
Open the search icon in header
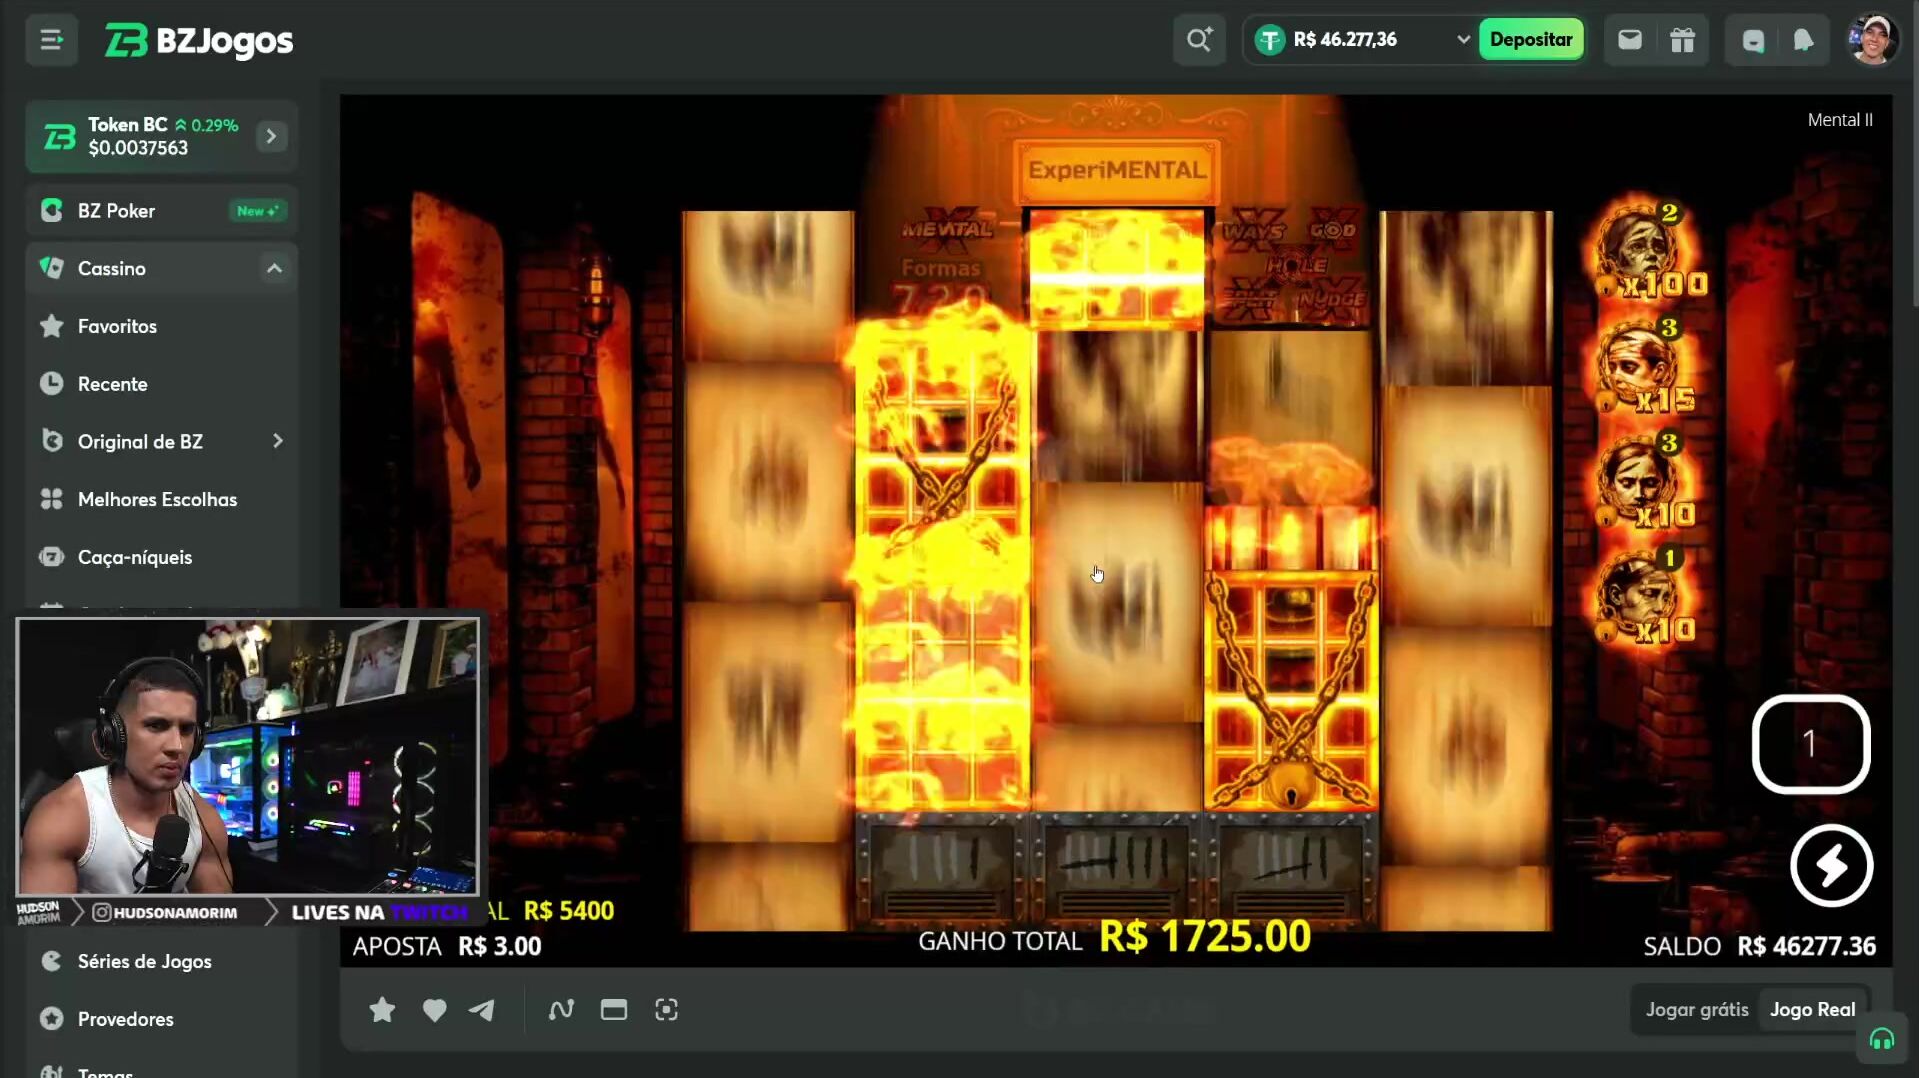(x=1199, y=40)
